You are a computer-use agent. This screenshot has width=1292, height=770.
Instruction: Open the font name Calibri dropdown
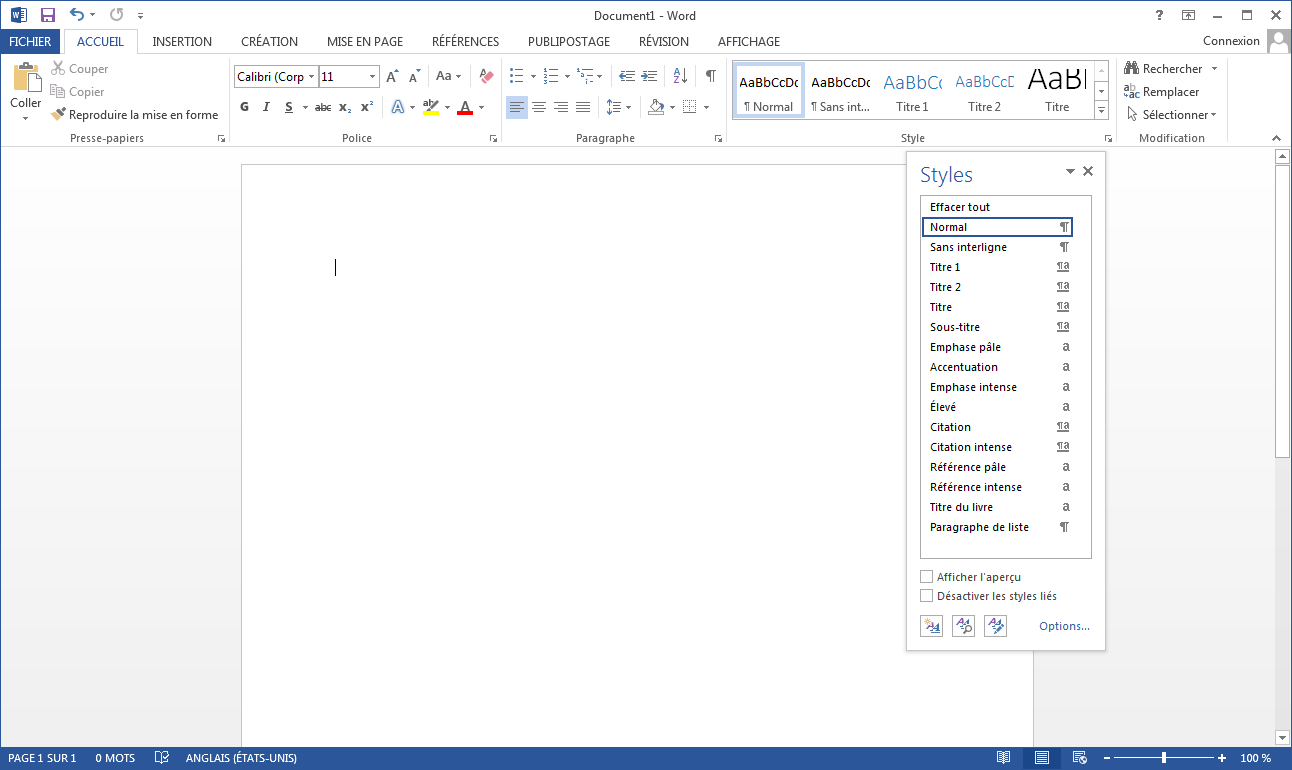312,77
